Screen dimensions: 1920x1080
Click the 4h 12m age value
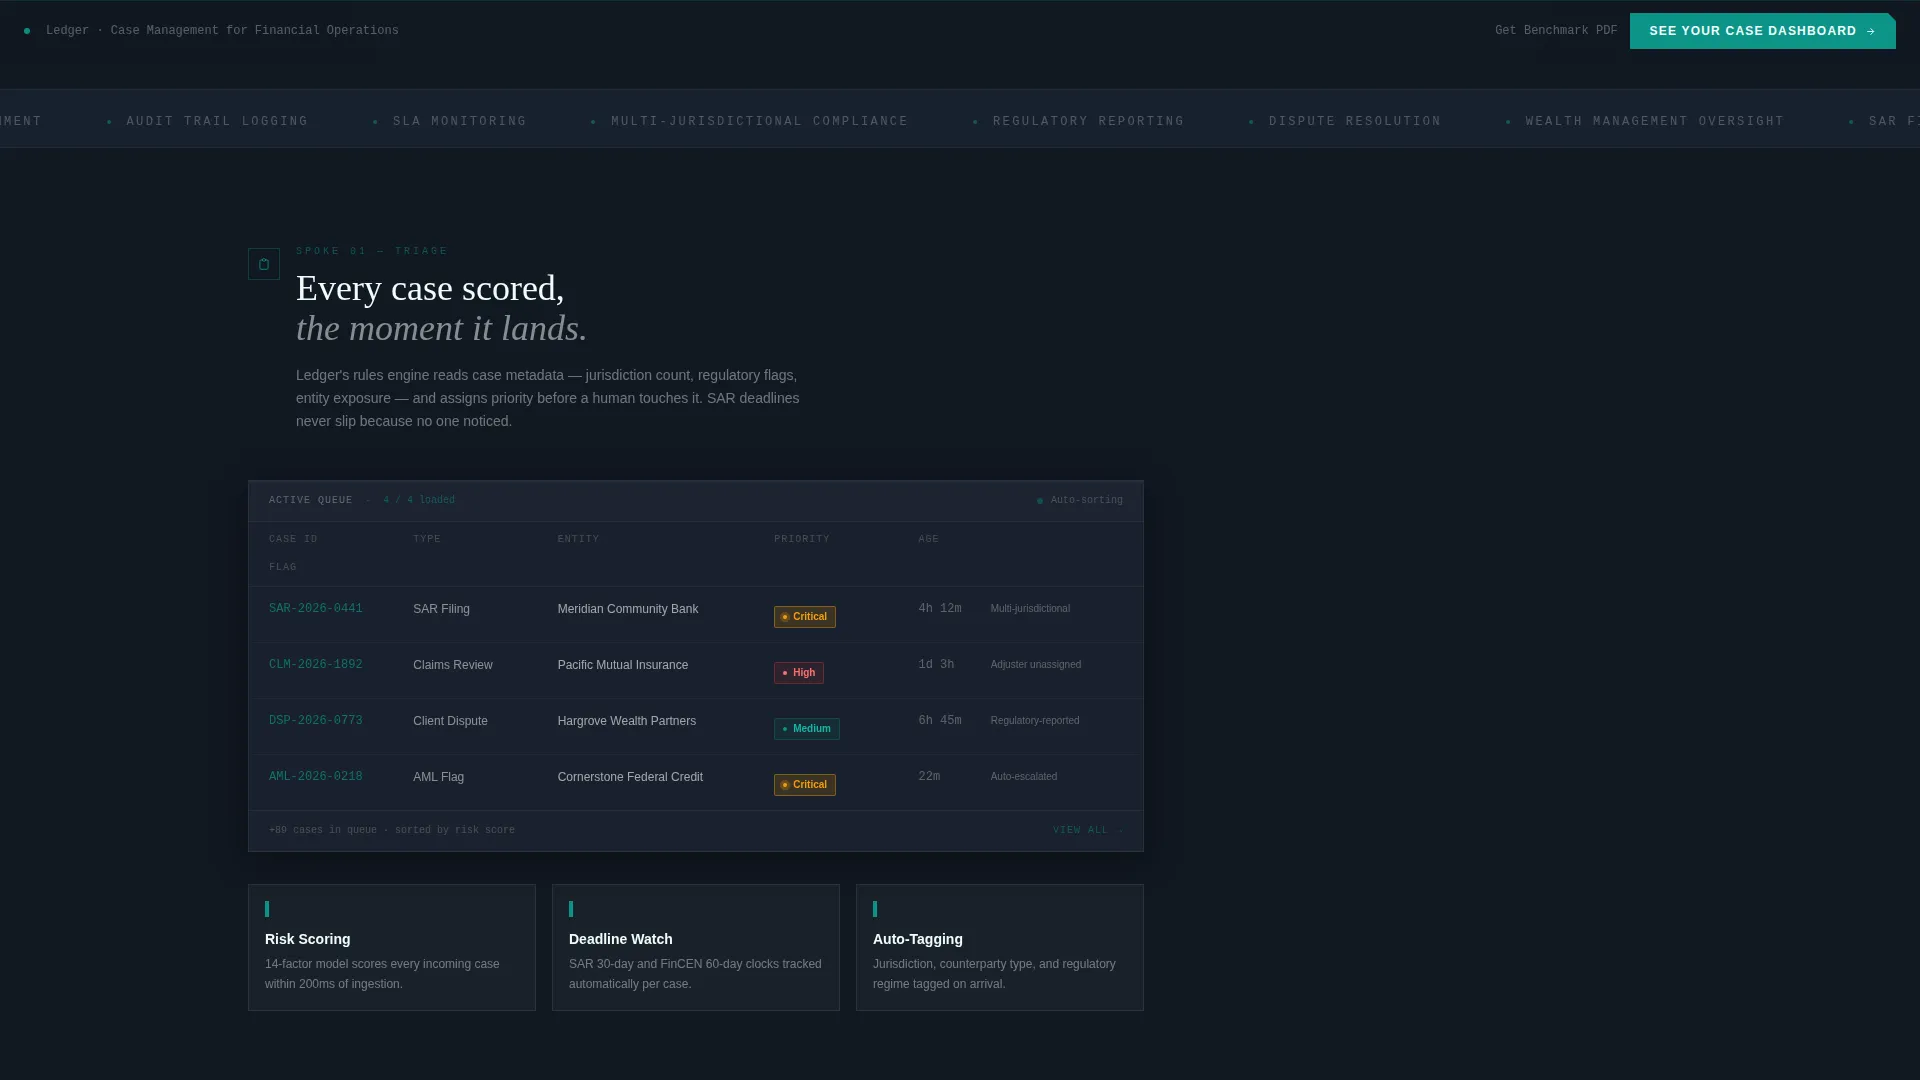940,609
